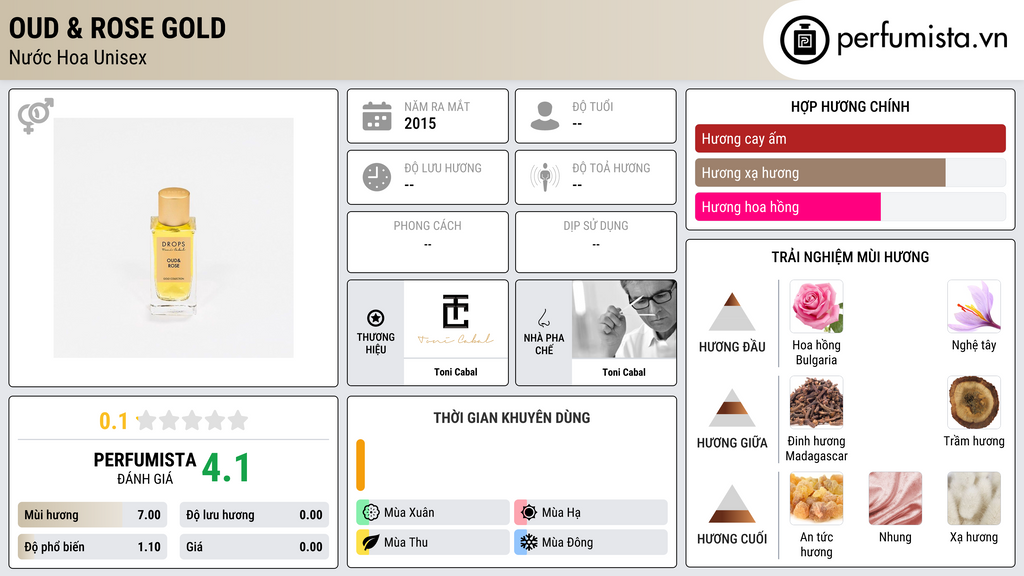
Task: Click the Độ lưu hương 0.00 score field
Action: tap(254, 515)
